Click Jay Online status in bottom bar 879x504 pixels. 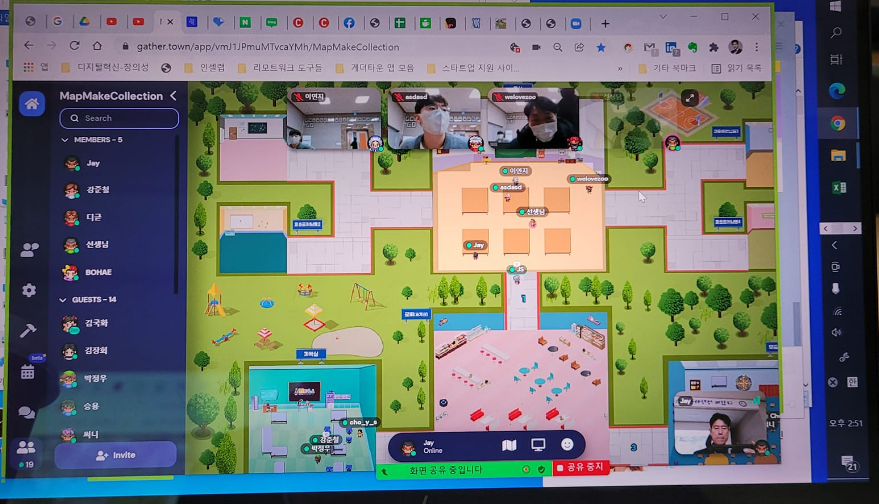[x=432, y=447]
